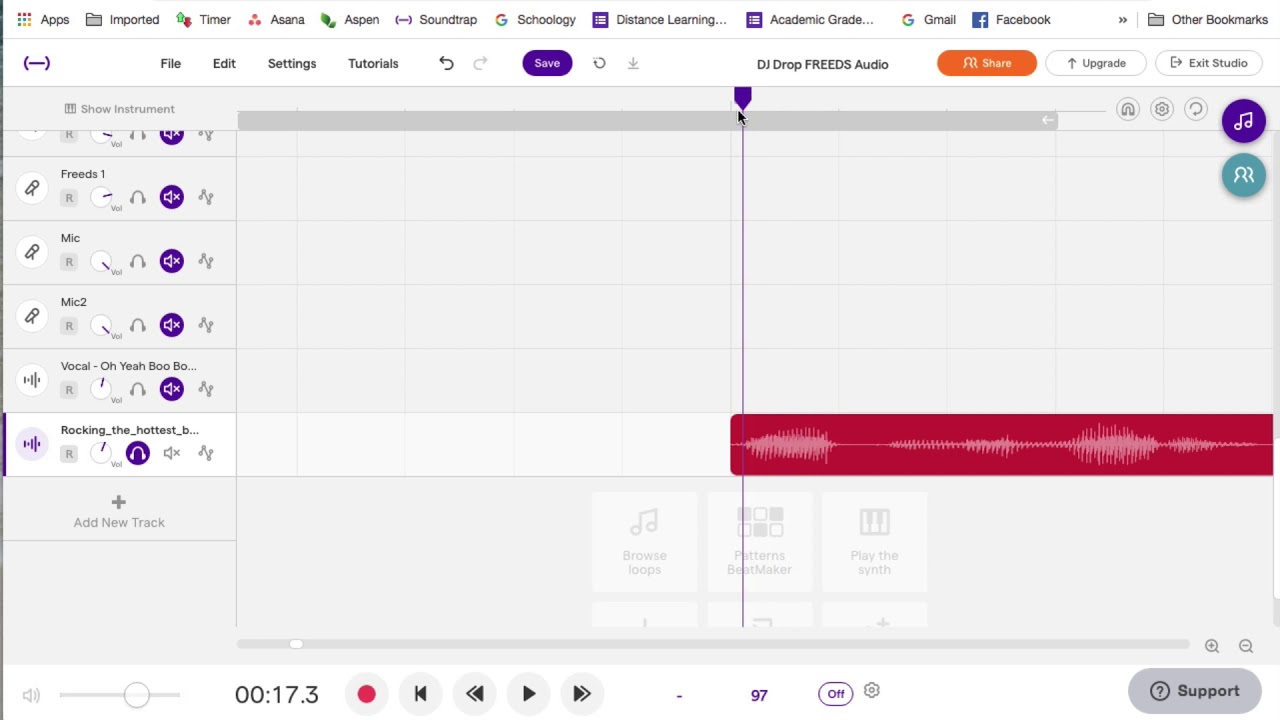Open automation for Freeds 1 track
This screenshot has height=720, width=1280.
206,197
